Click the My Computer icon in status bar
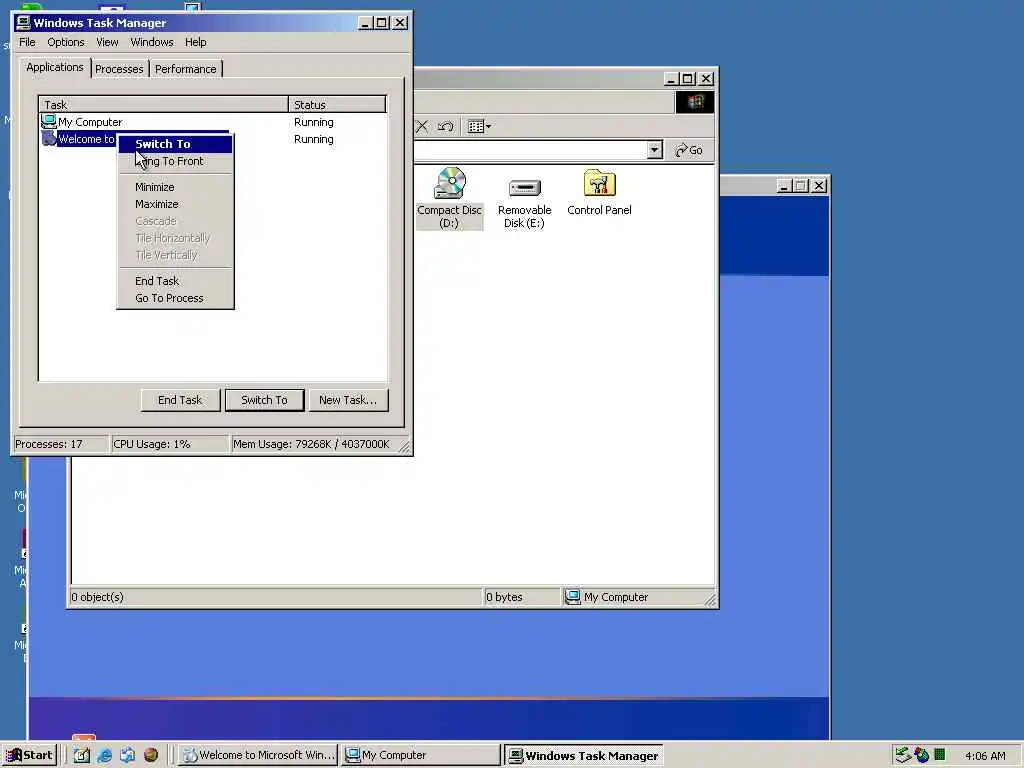 tap(573, 597)
